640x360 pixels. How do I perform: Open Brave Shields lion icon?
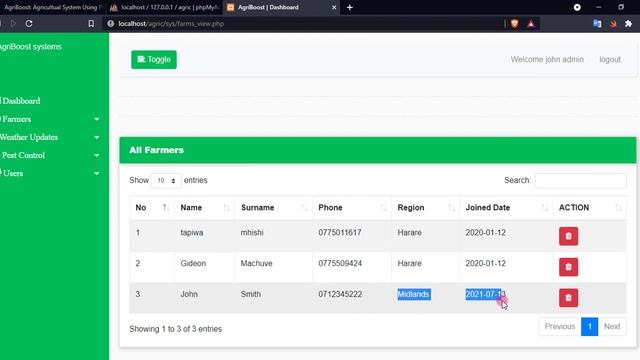[514, 24]
